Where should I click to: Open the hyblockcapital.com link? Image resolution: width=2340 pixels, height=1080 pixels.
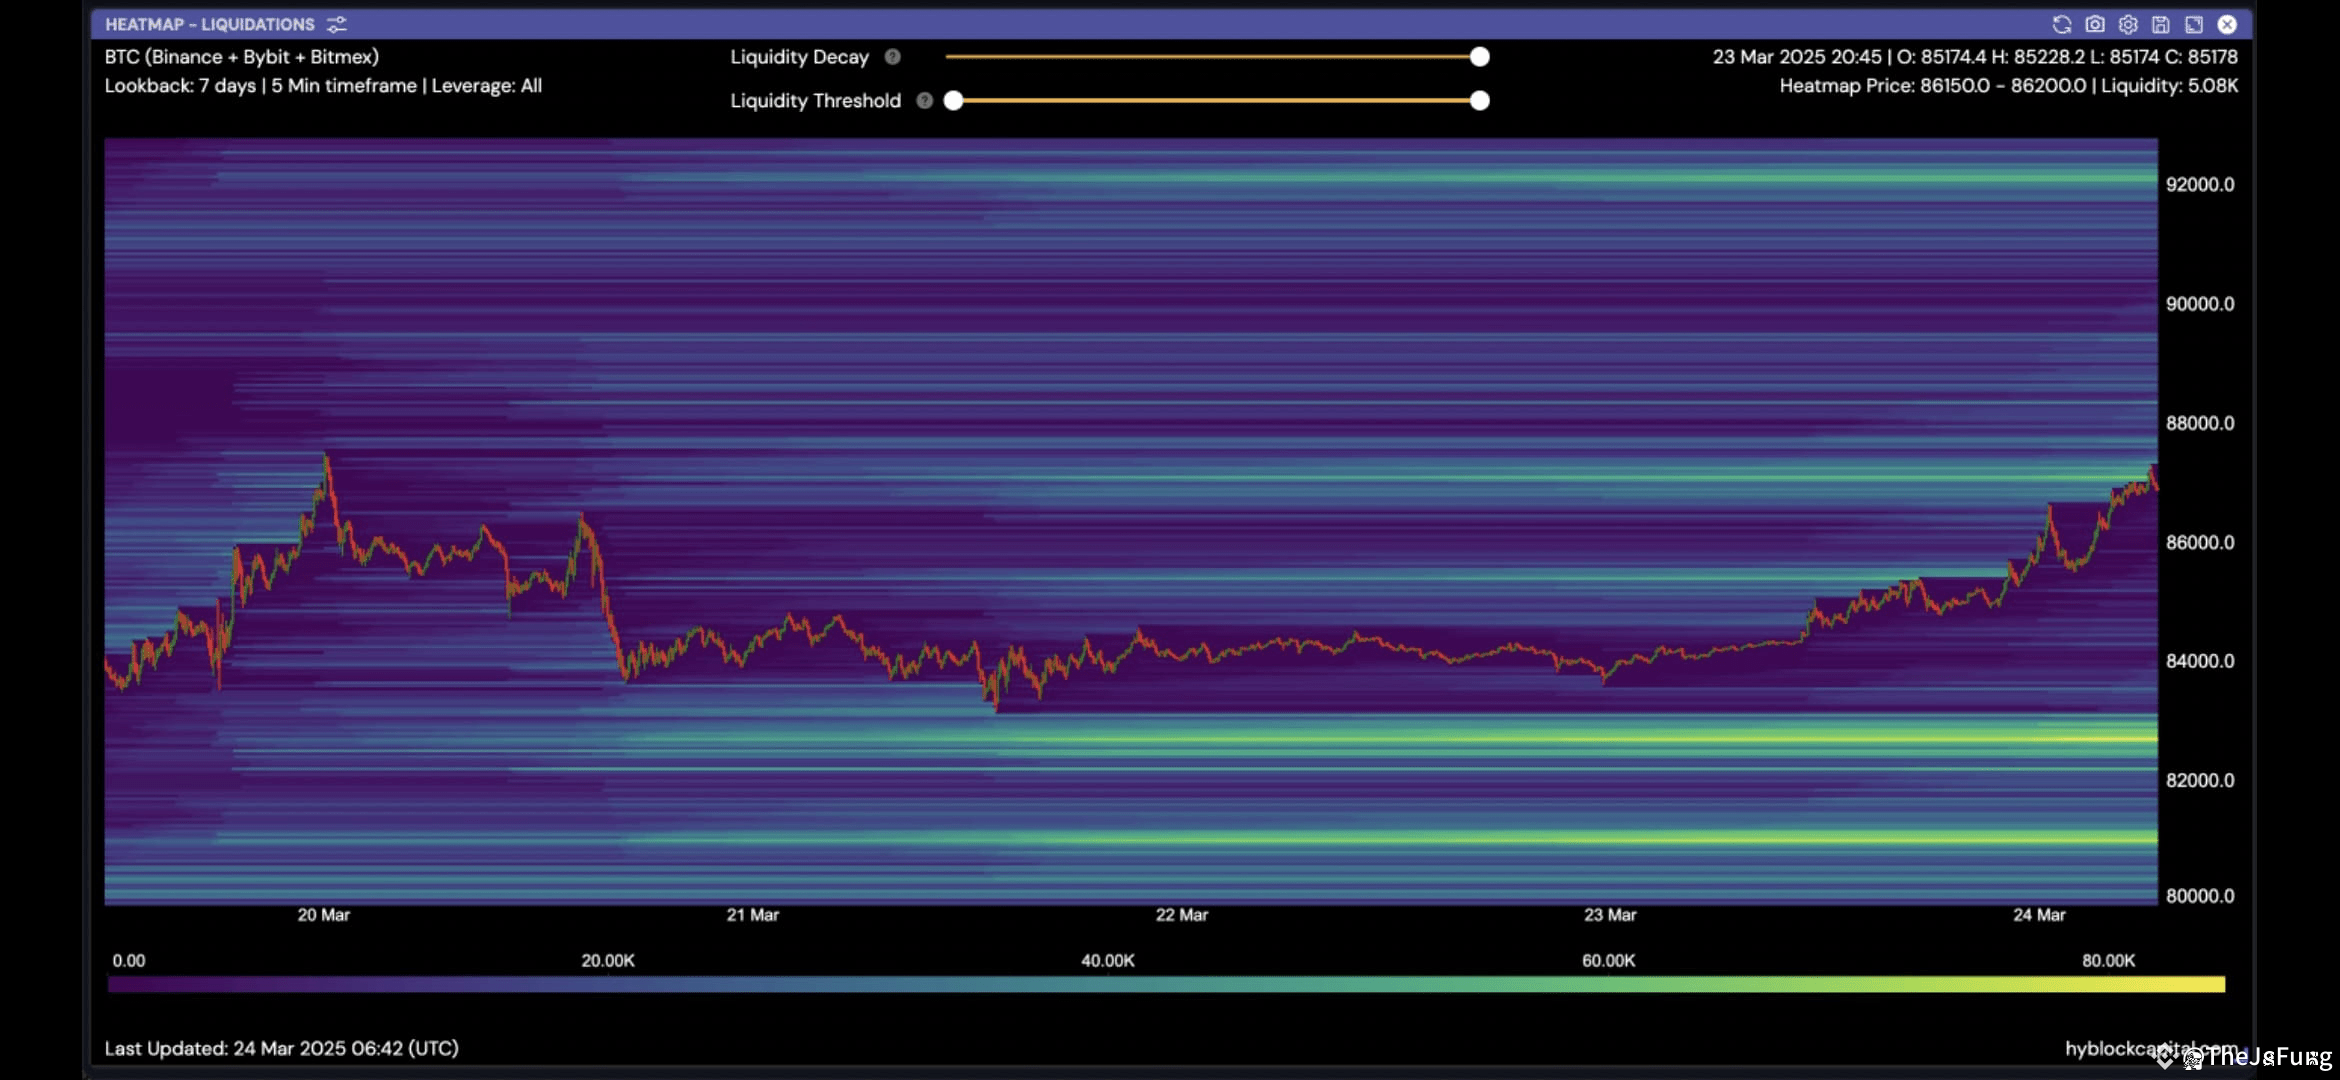pos(2151,1048)
